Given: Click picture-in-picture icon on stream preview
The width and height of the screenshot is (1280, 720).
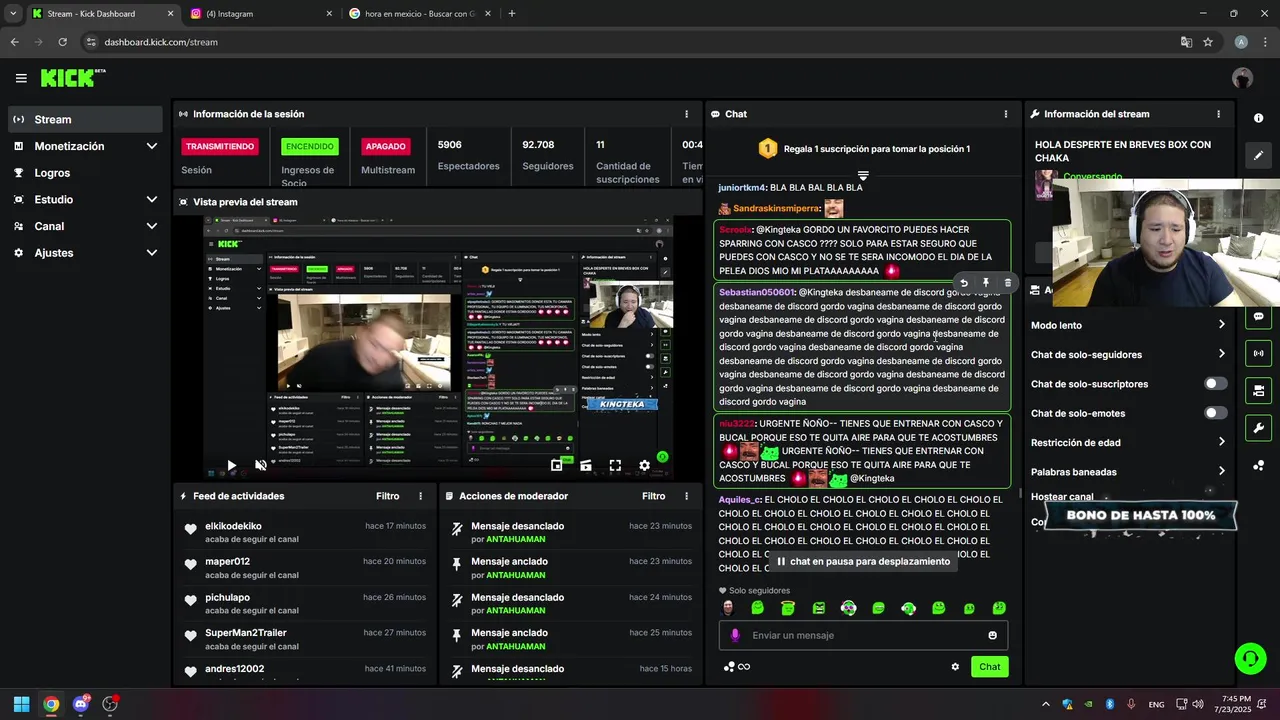Looking at the screenshot, I should click(557, 465).
